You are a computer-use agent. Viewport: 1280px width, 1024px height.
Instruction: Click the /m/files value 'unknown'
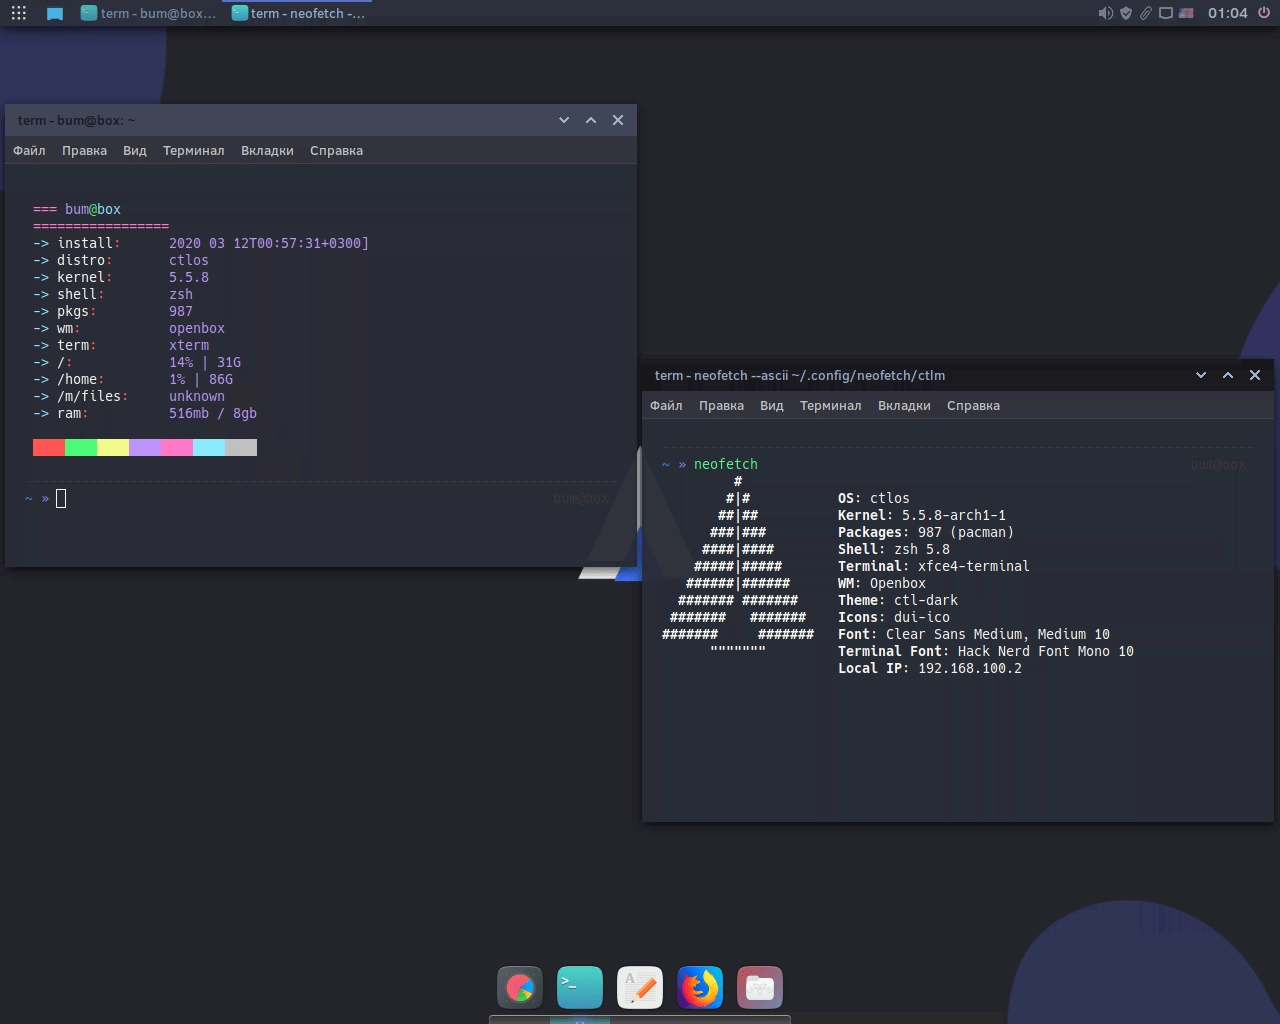(197, 396)
